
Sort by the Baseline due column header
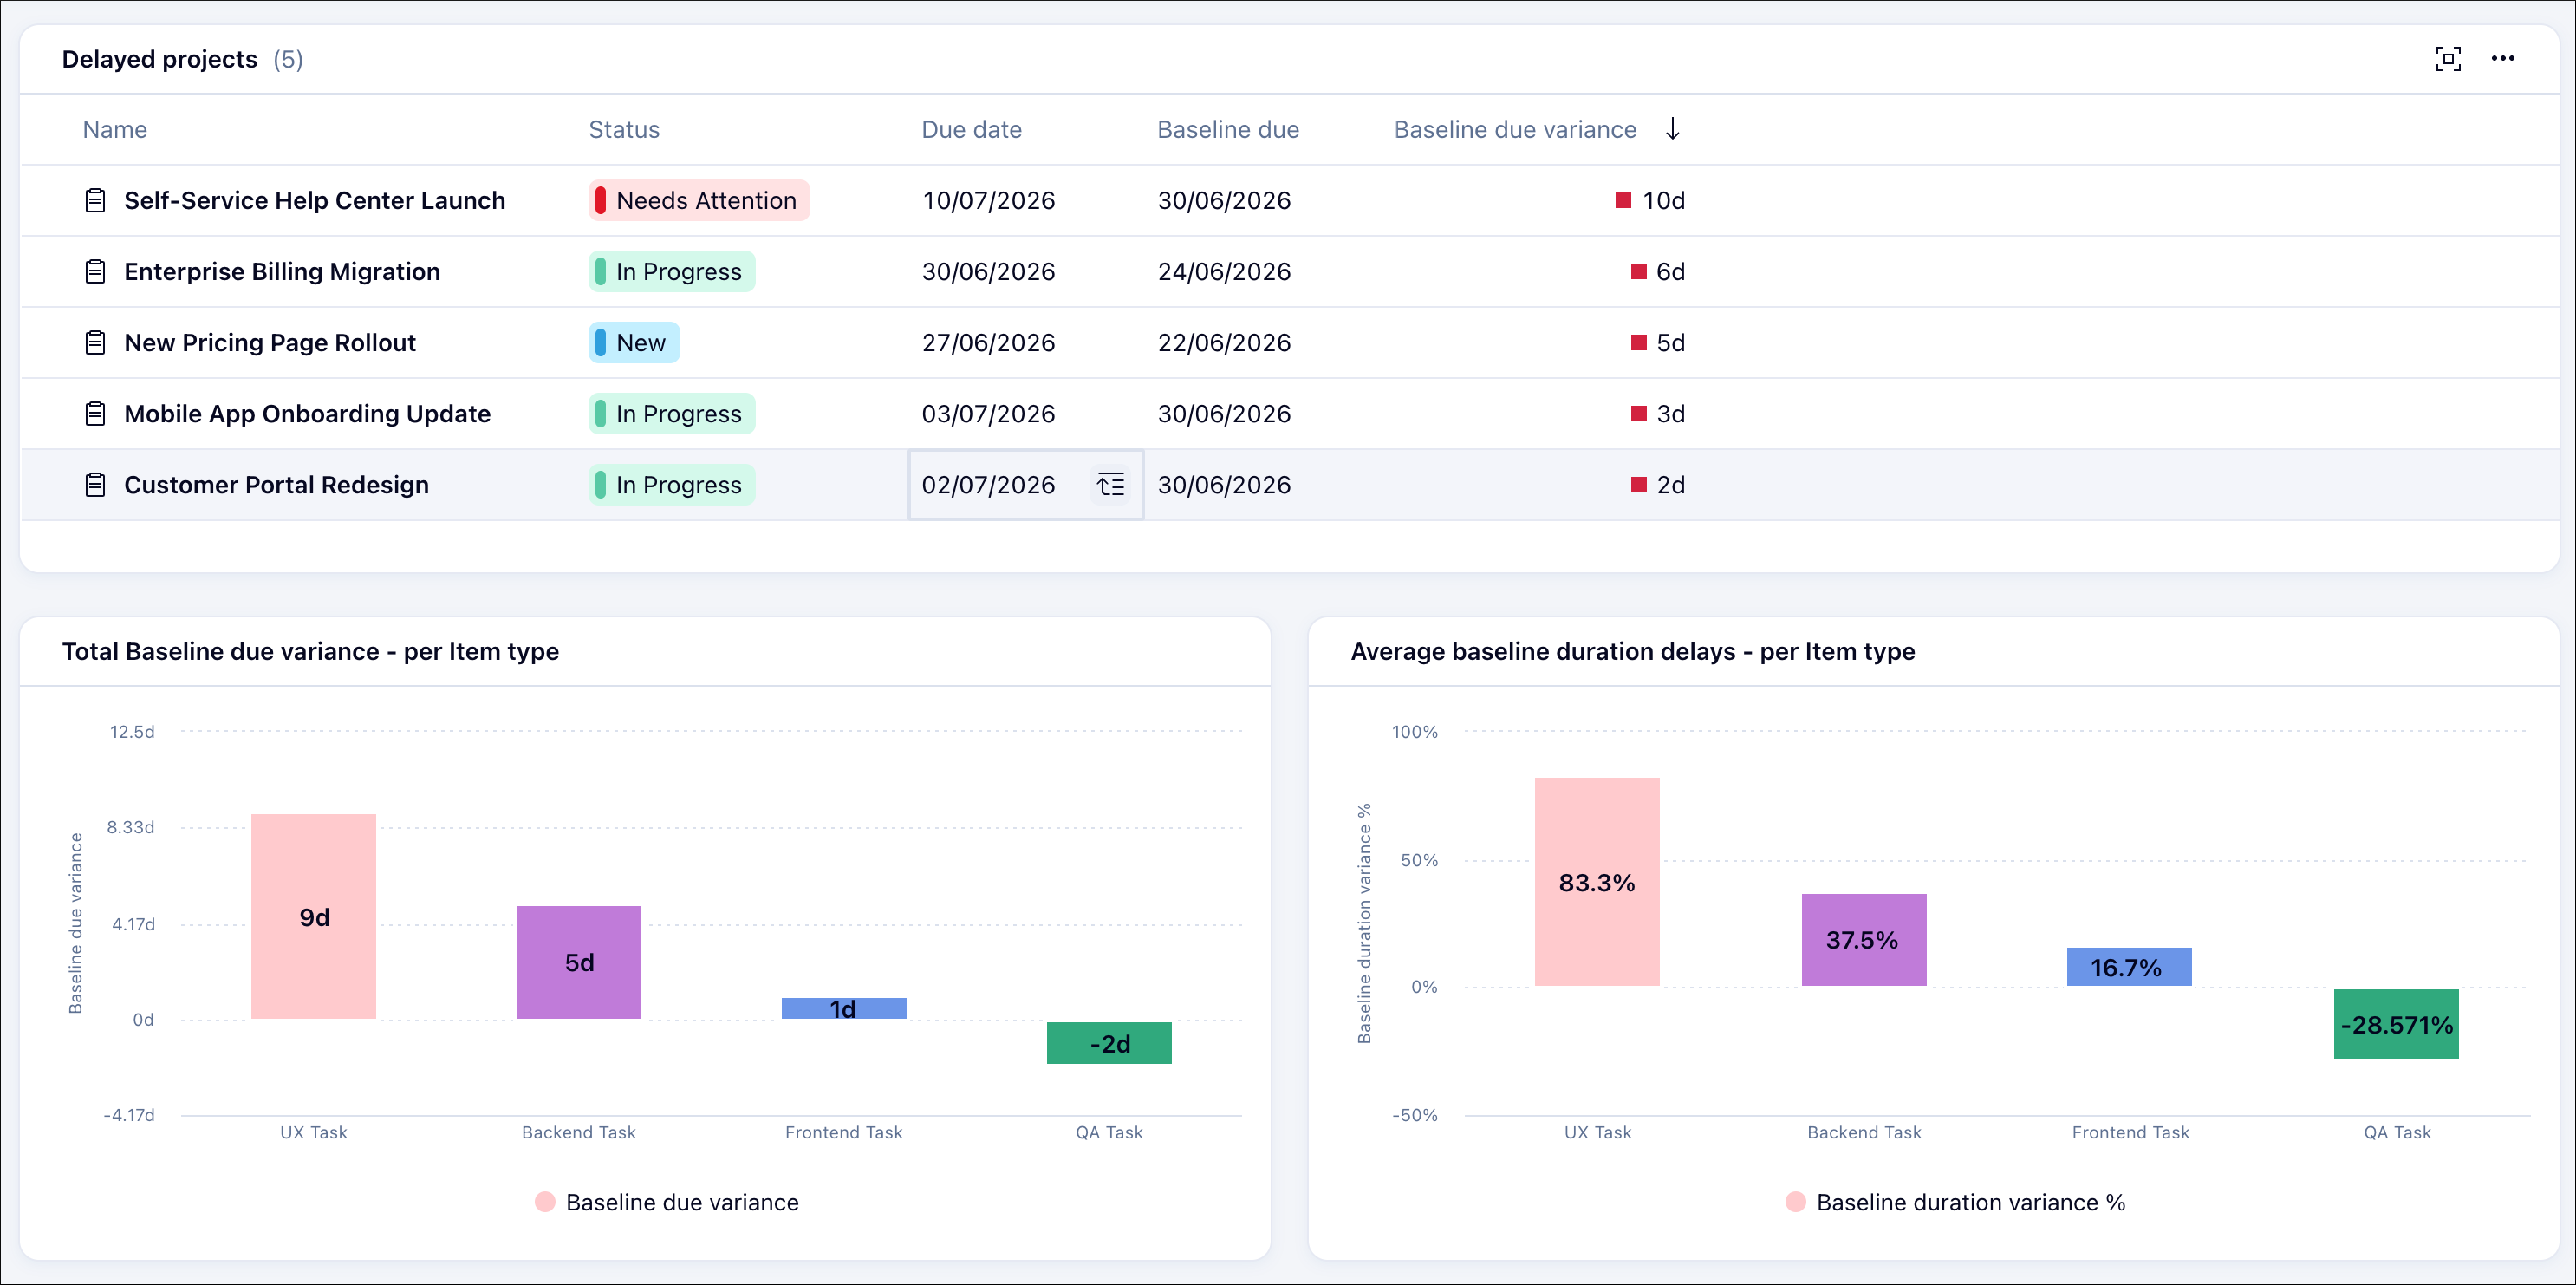(1228, 130)
